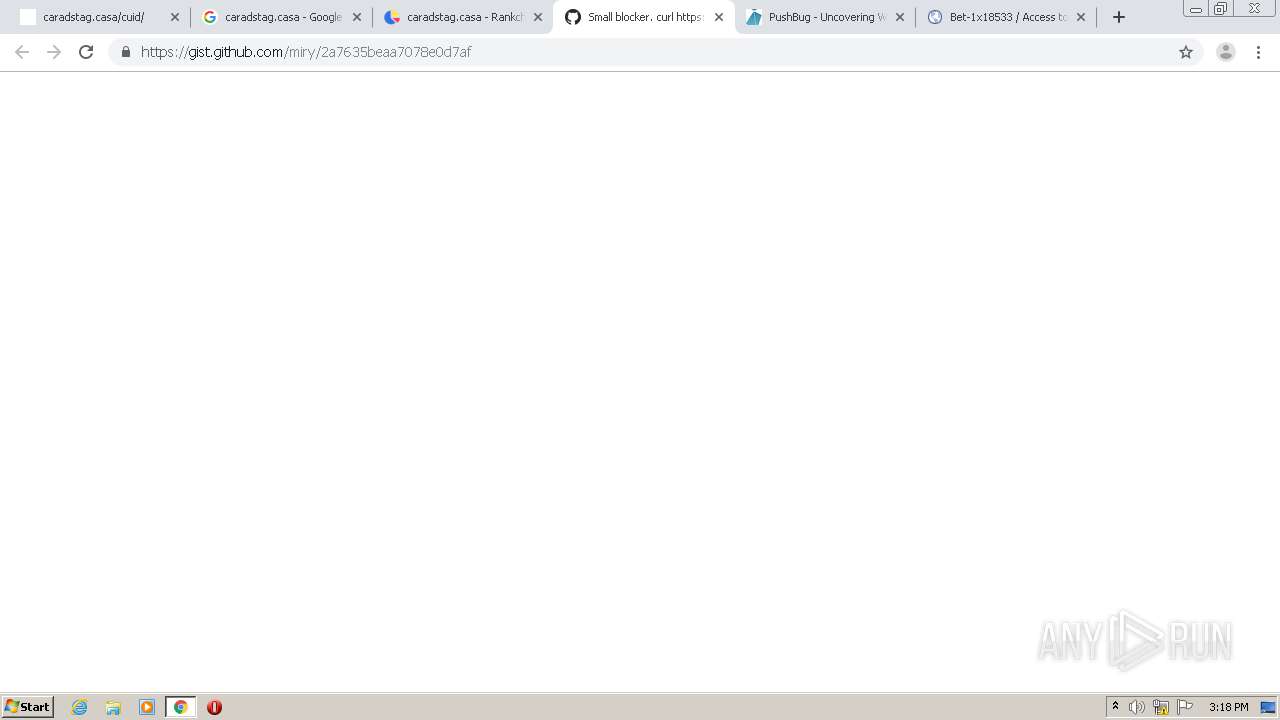View site security lock information
Image resolution: width=1280 pixels, height=720 pixels.
pyautogui.click(x=126, y=52)
